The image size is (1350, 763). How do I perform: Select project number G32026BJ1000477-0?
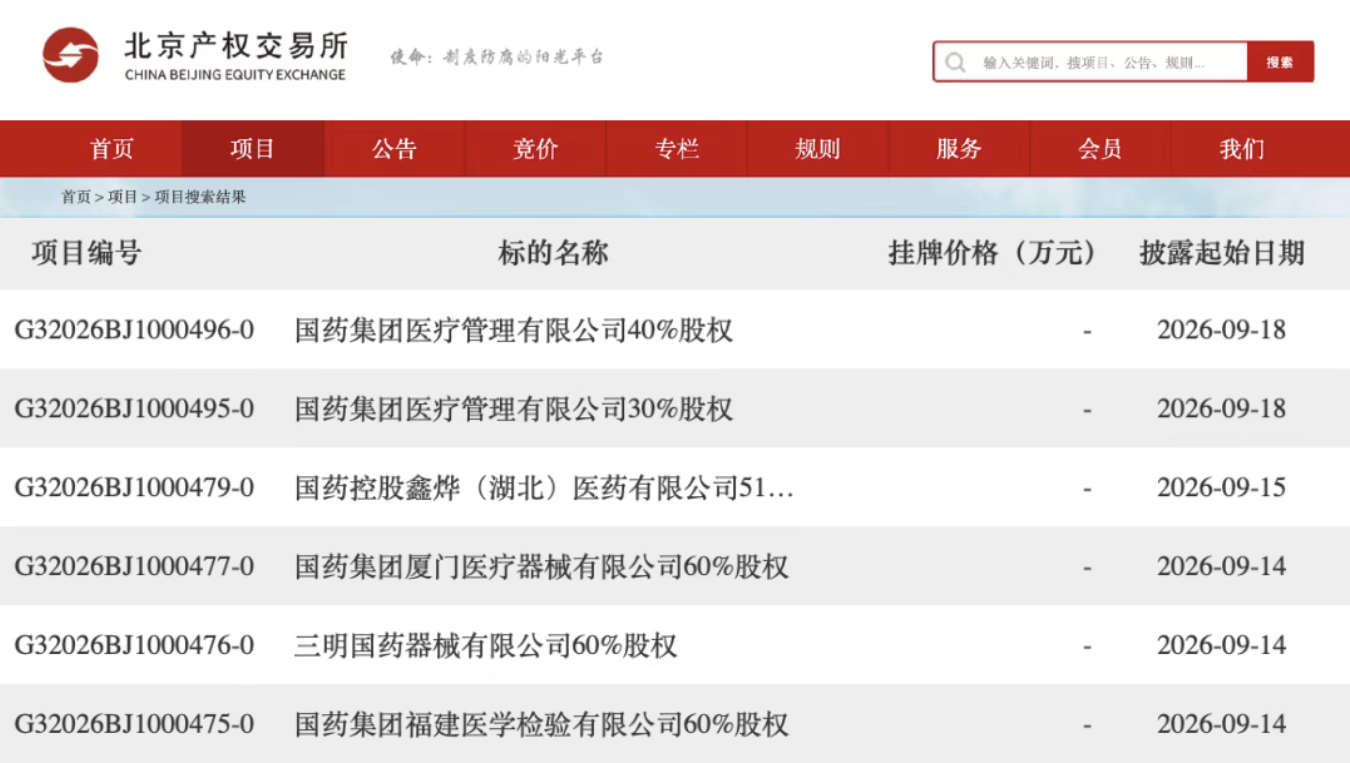[x=134, y=567]
